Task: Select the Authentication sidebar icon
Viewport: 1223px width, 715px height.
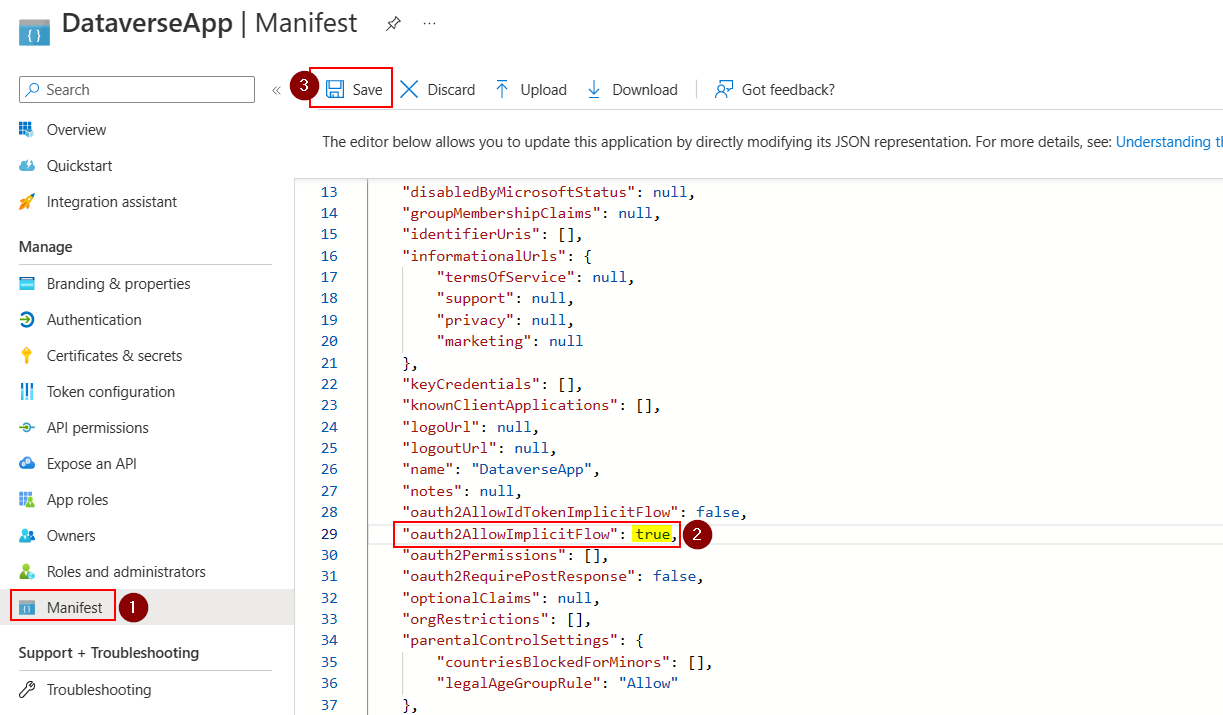Action: 28,319
